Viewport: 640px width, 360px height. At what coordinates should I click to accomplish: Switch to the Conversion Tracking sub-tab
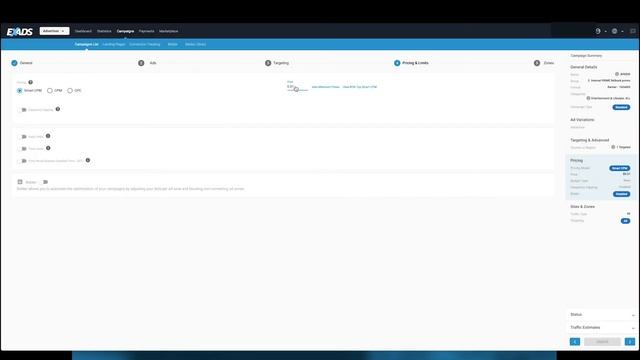145,44
